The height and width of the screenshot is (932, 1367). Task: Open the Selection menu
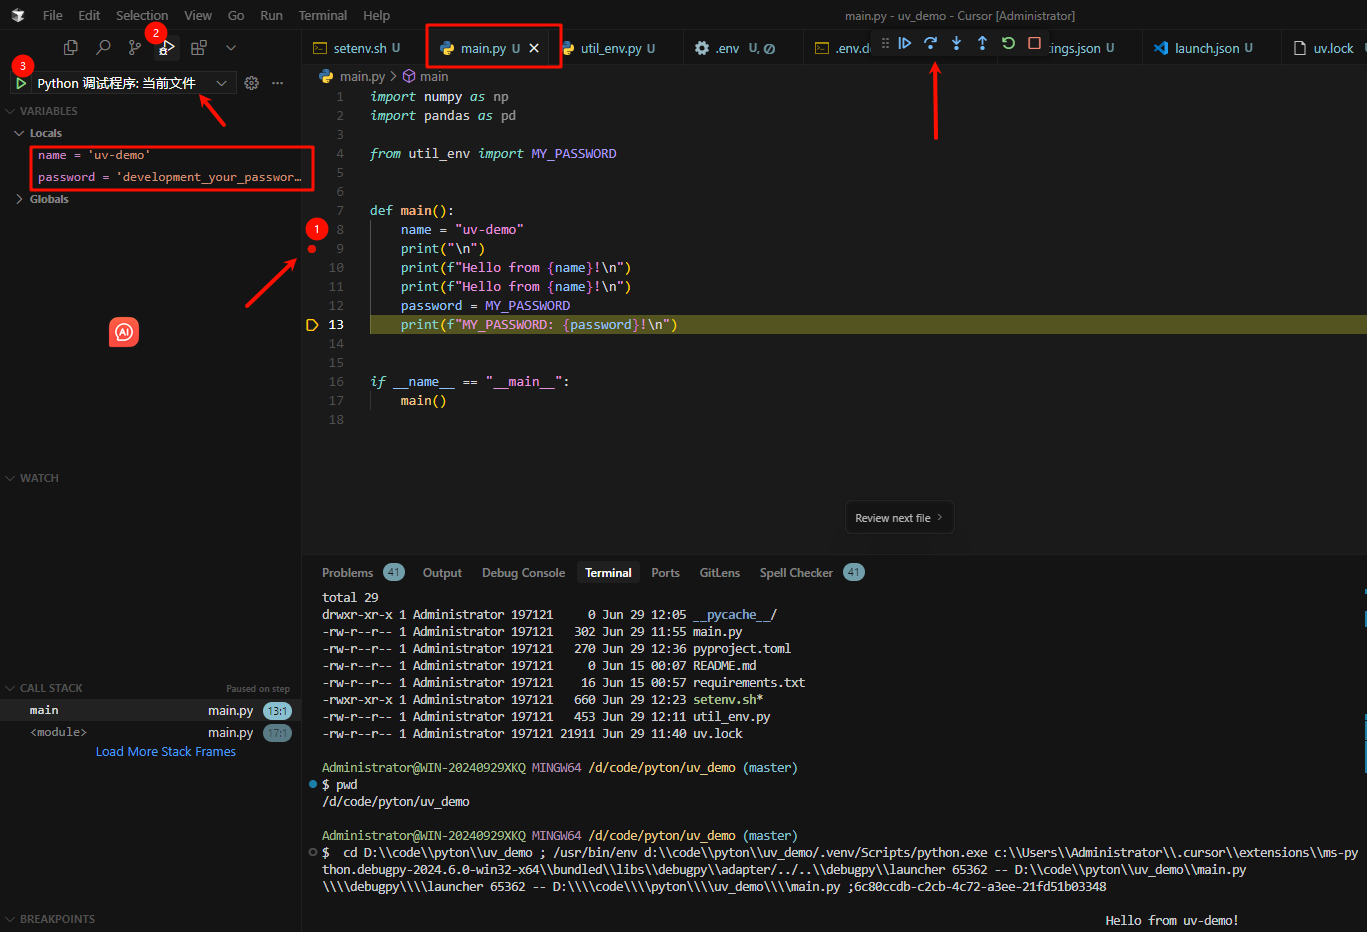(141, 15)
